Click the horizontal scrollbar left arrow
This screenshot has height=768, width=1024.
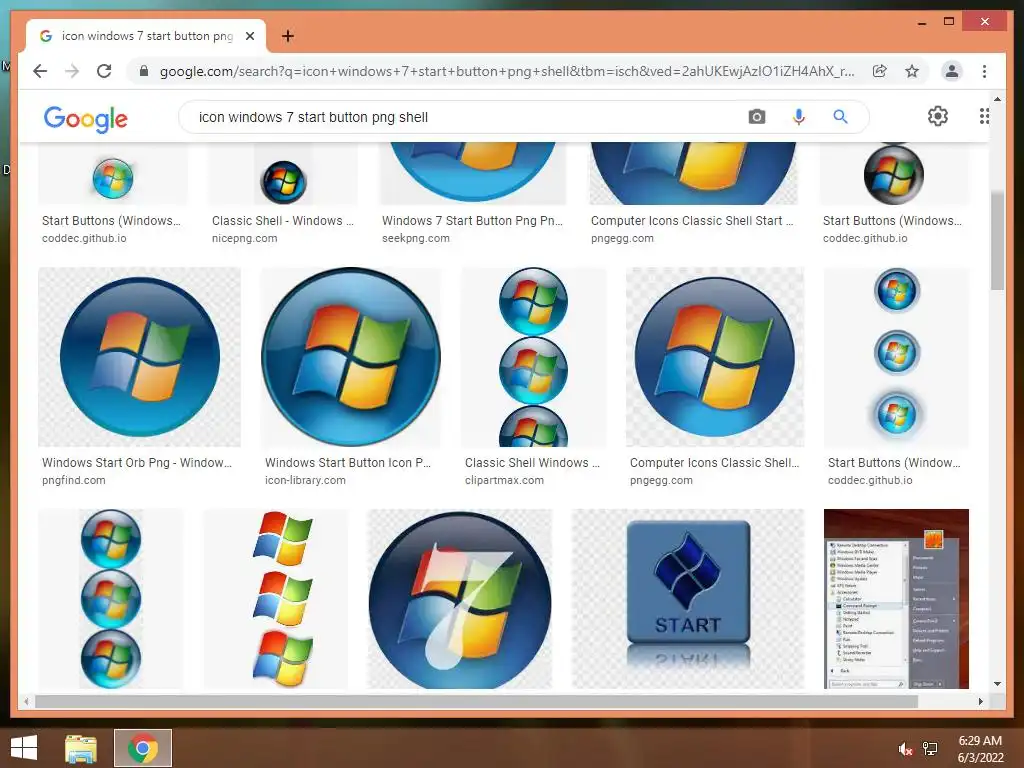(x=26, y=701)
